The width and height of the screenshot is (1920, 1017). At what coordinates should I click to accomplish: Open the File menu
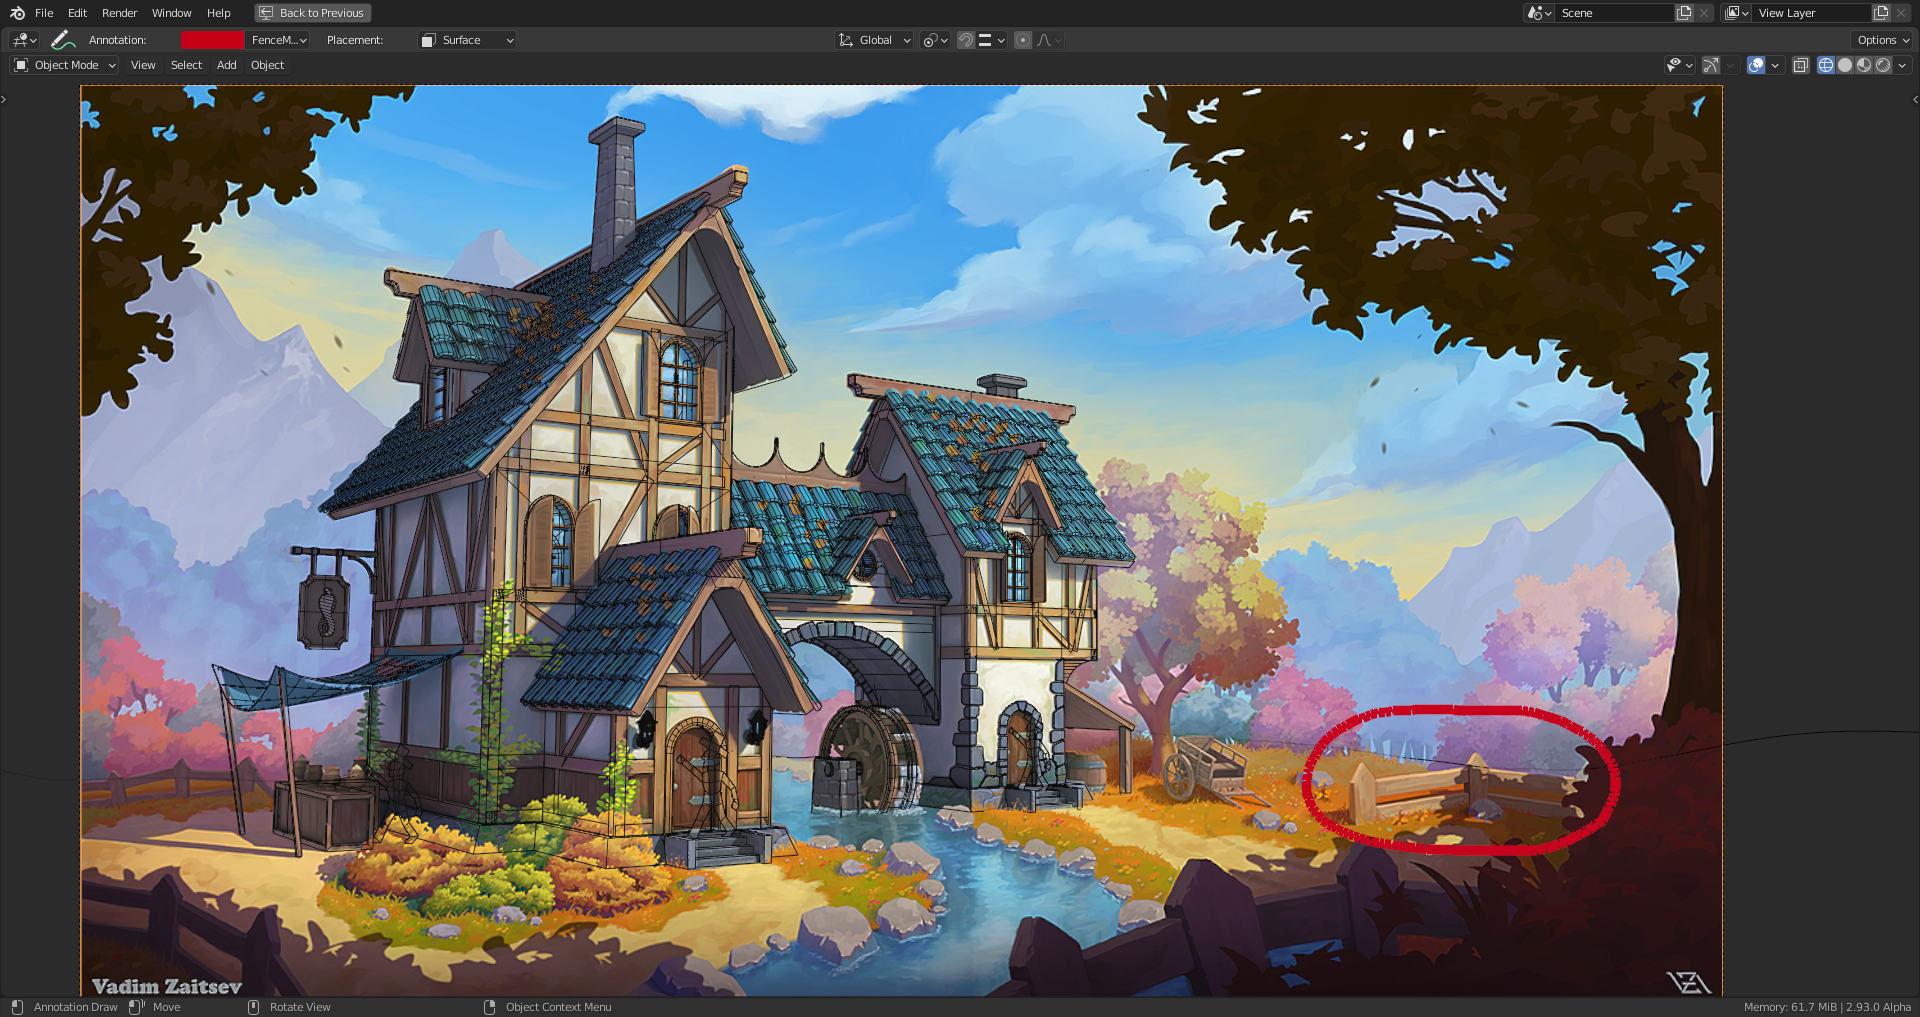44,13
